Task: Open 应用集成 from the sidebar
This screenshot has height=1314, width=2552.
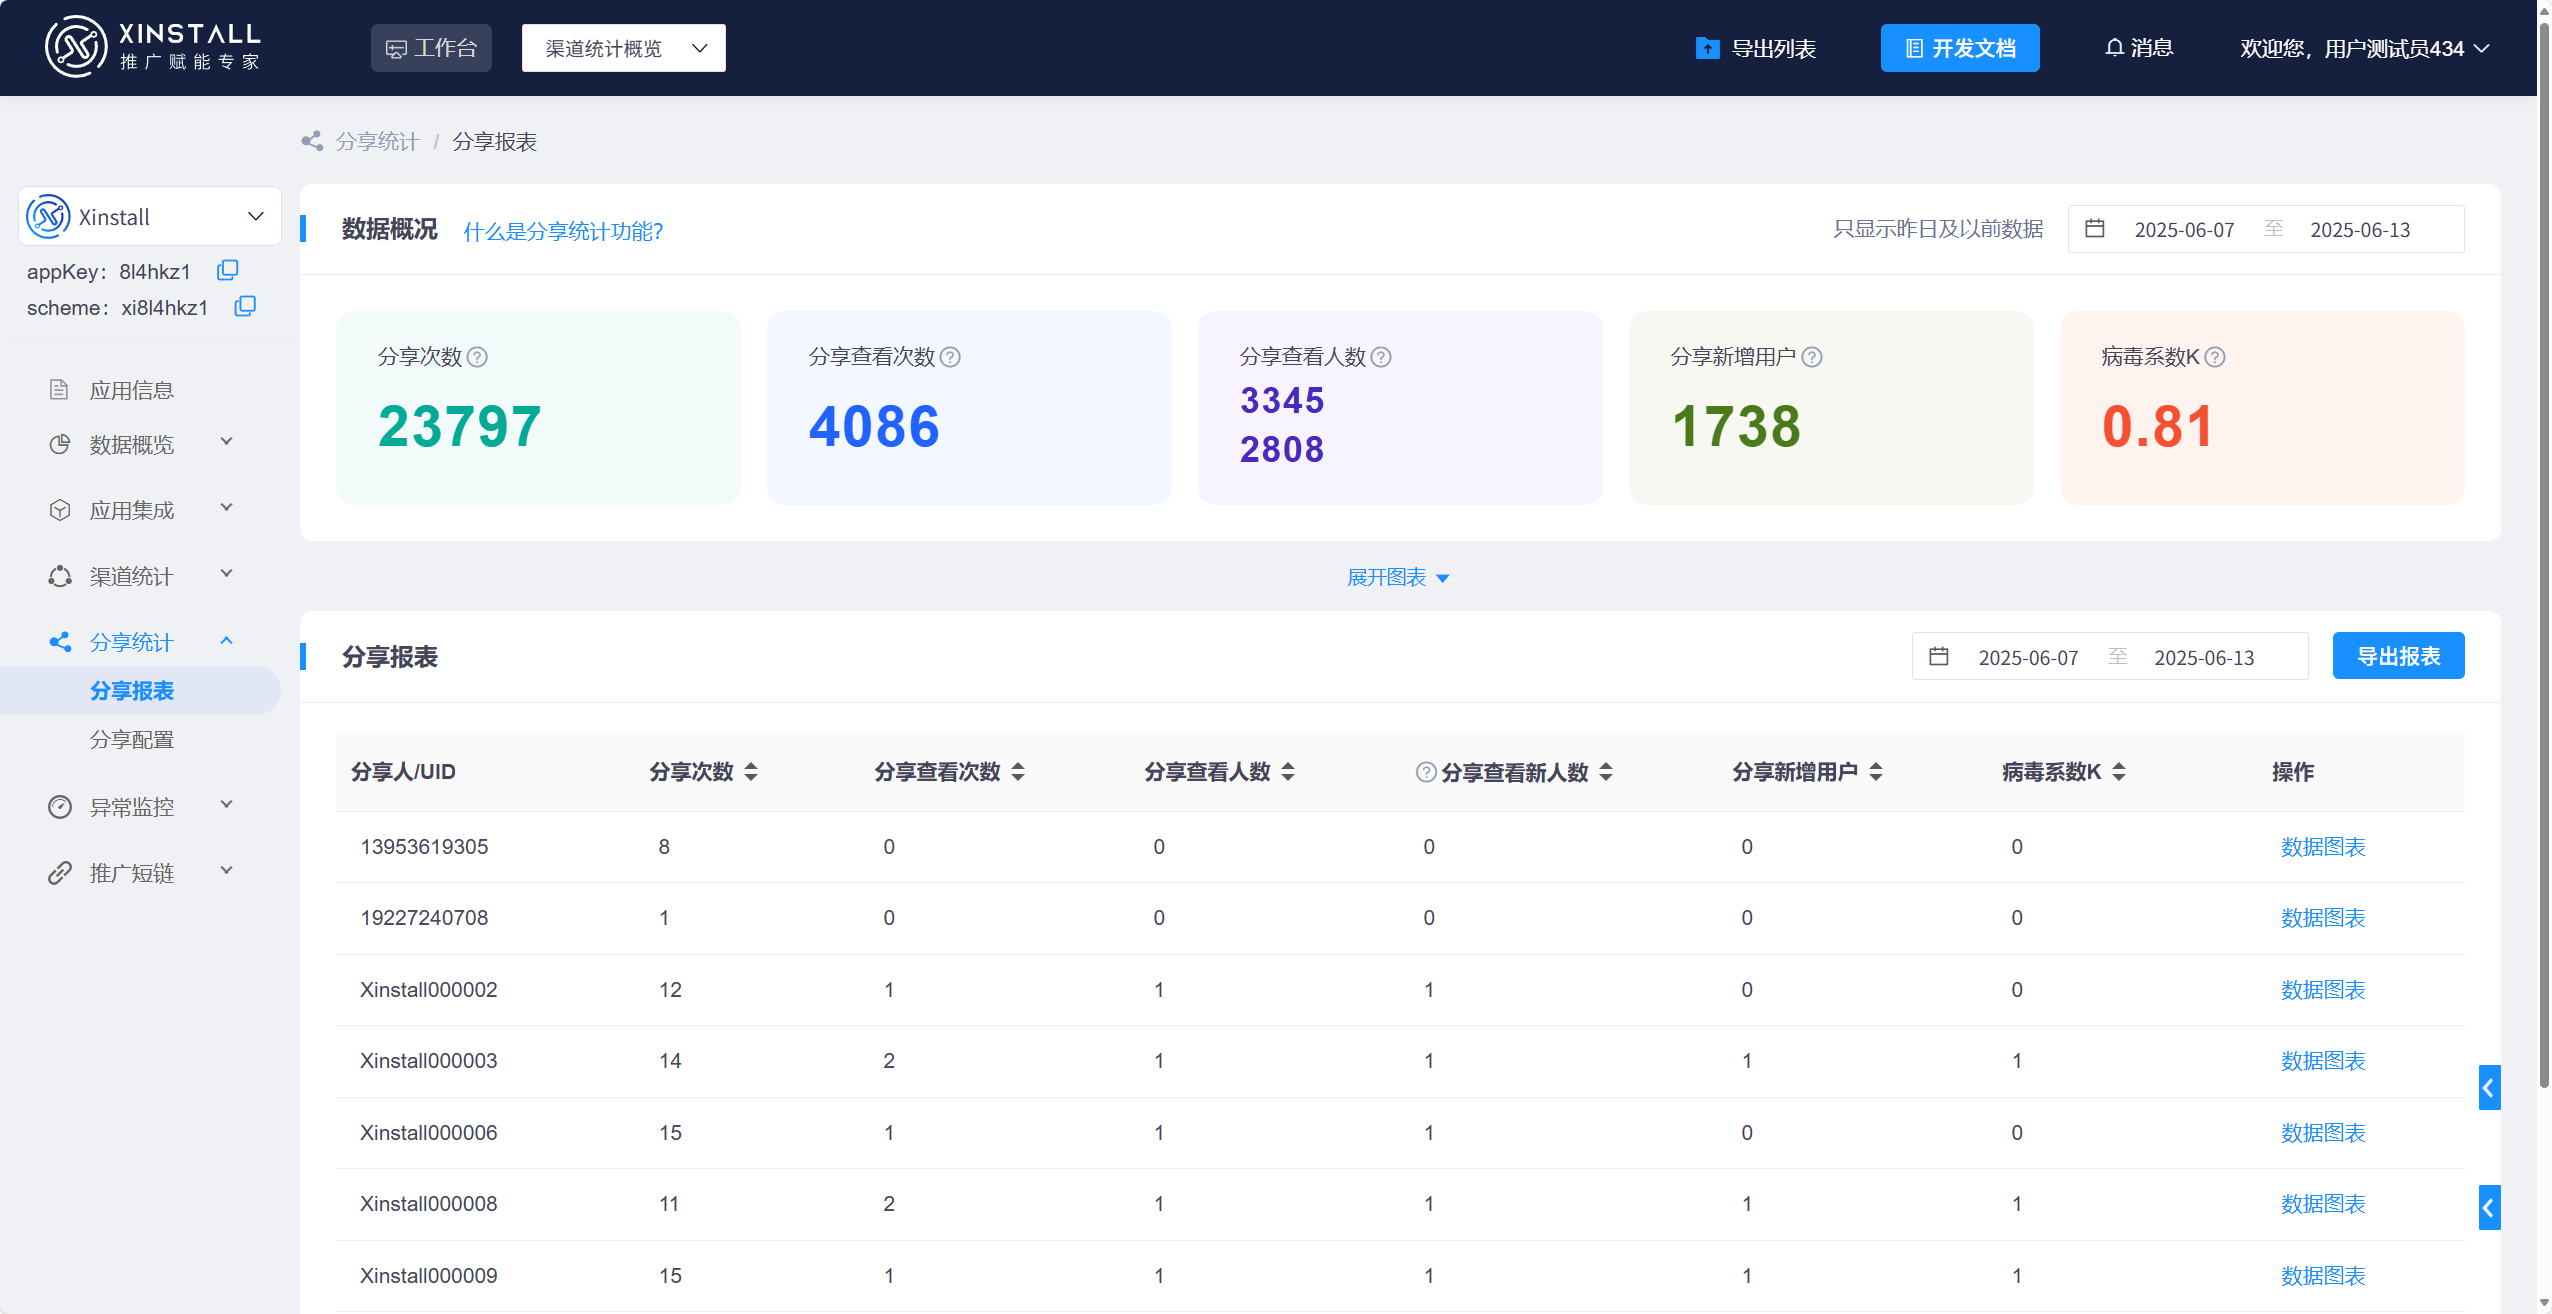Action: click(x=132, y=509)
